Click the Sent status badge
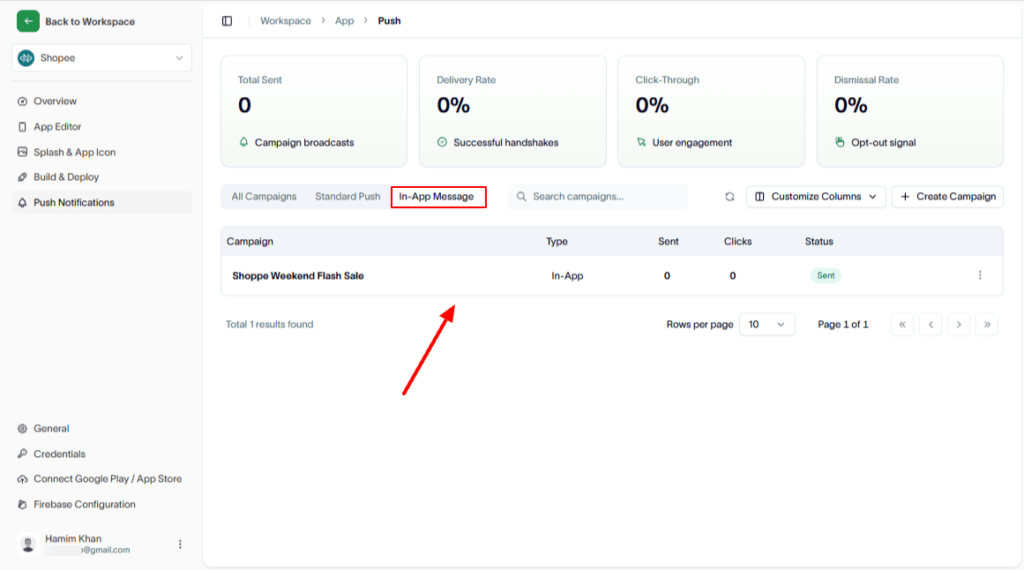 (x=825, y=276)
